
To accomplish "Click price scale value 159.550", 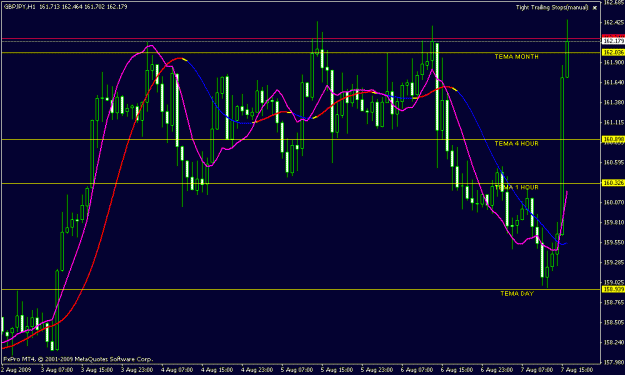I will coord(614,242).
